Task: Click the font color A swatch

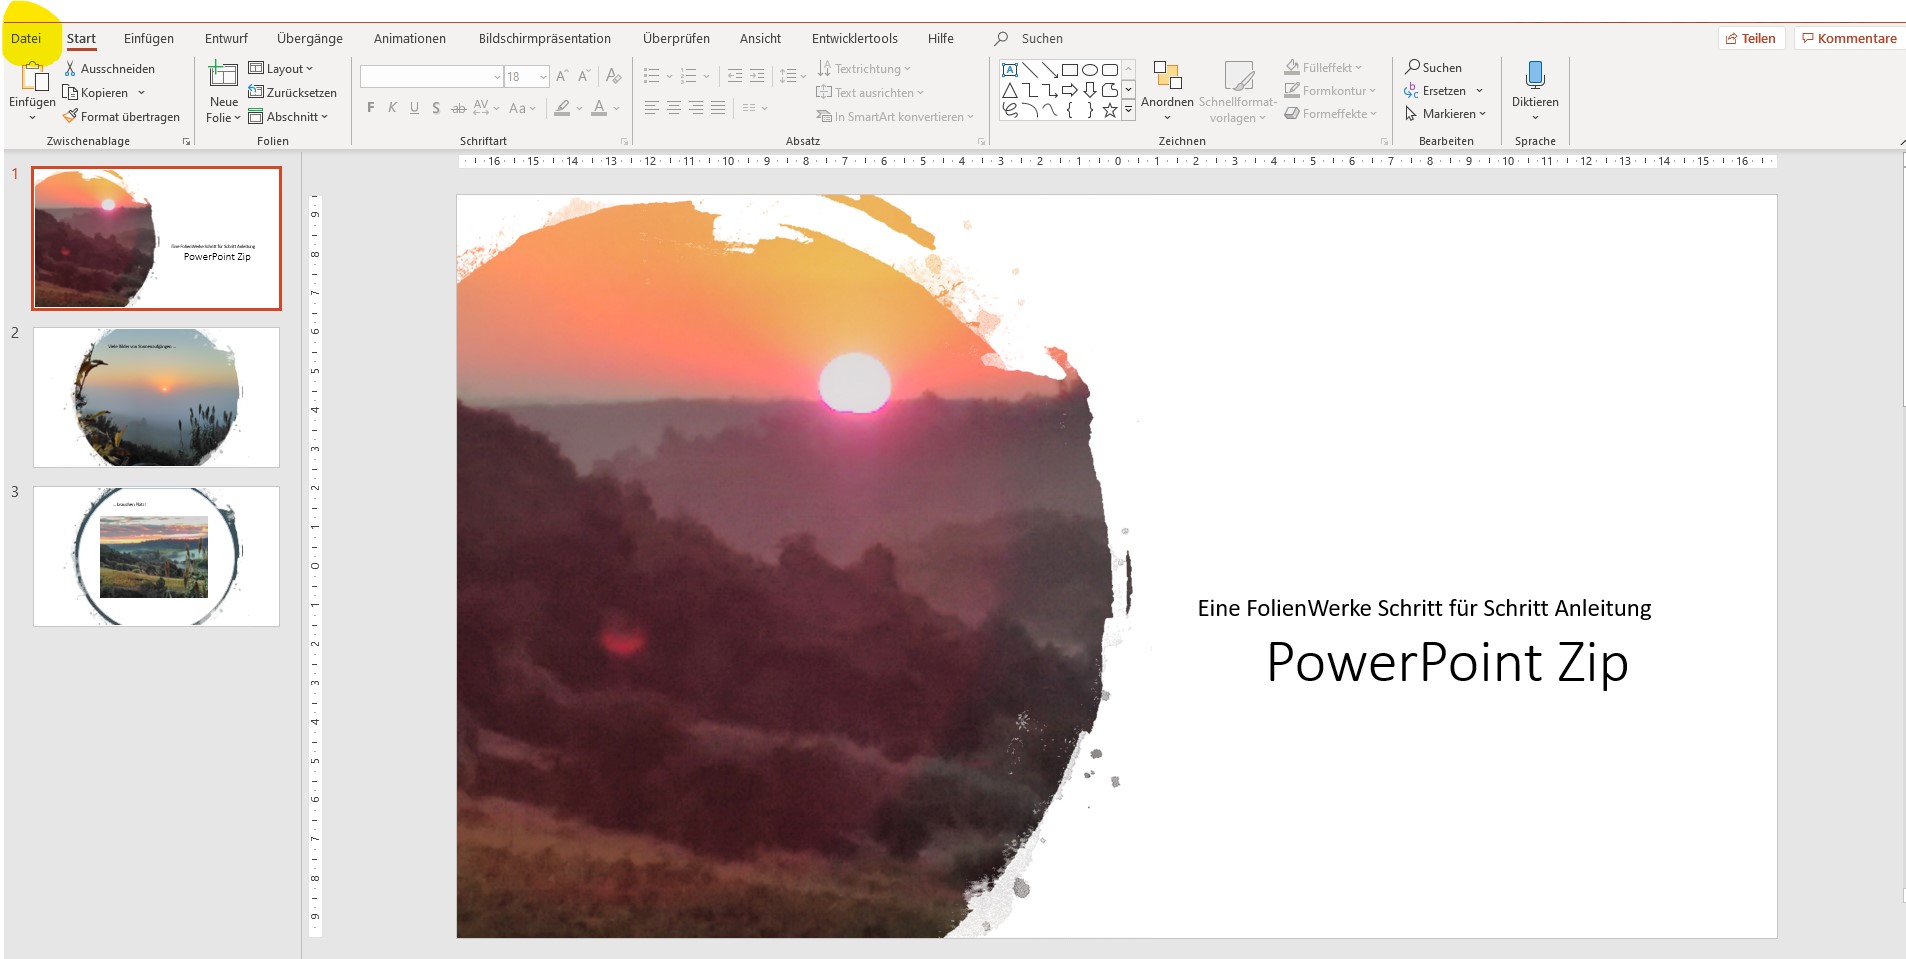Action: (599, 108)
